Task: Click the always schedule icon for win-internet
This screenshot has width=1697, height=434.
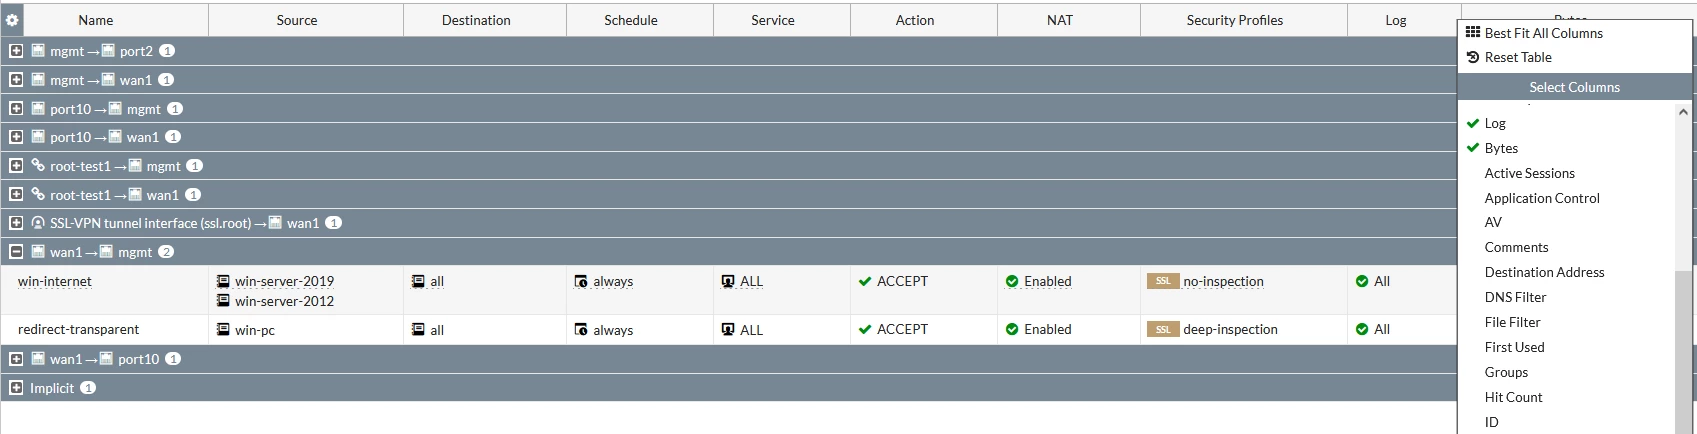Action: point(581,282)
